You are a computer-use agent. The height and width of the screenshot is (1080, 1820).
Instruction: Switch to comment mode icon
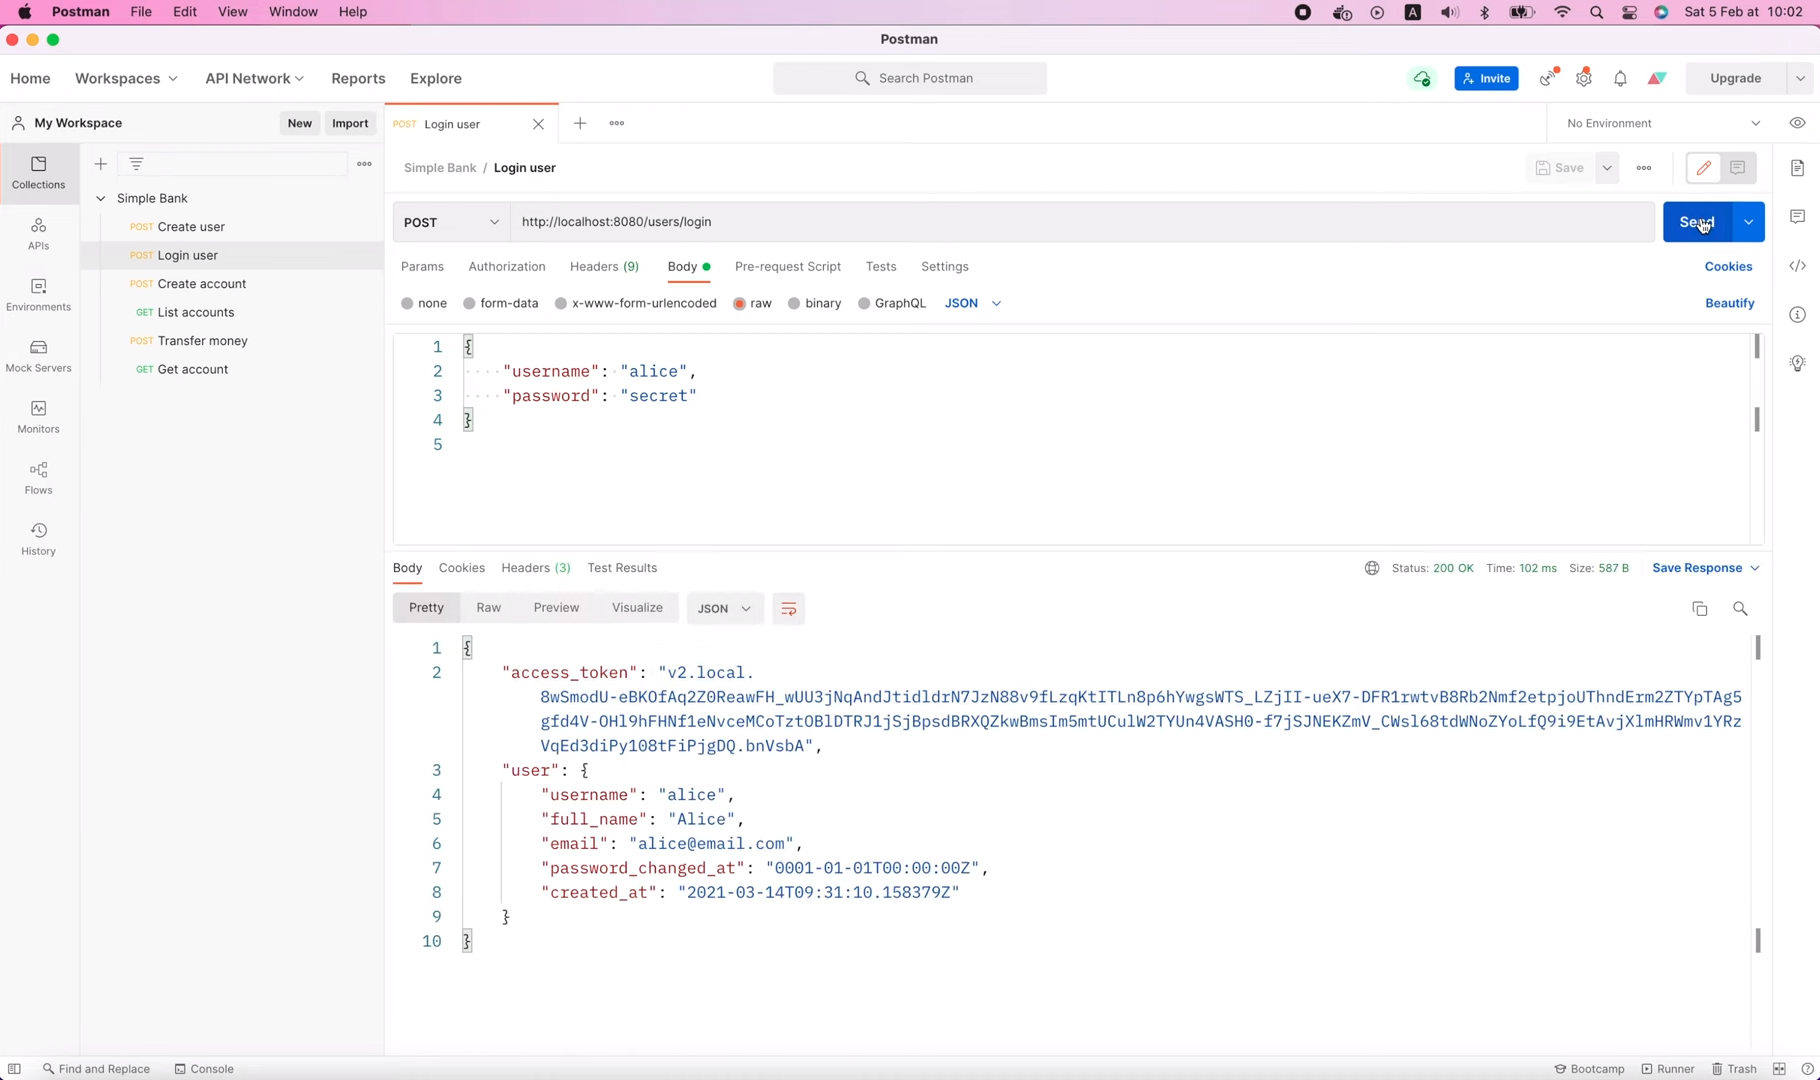[x=1738, y=168]
